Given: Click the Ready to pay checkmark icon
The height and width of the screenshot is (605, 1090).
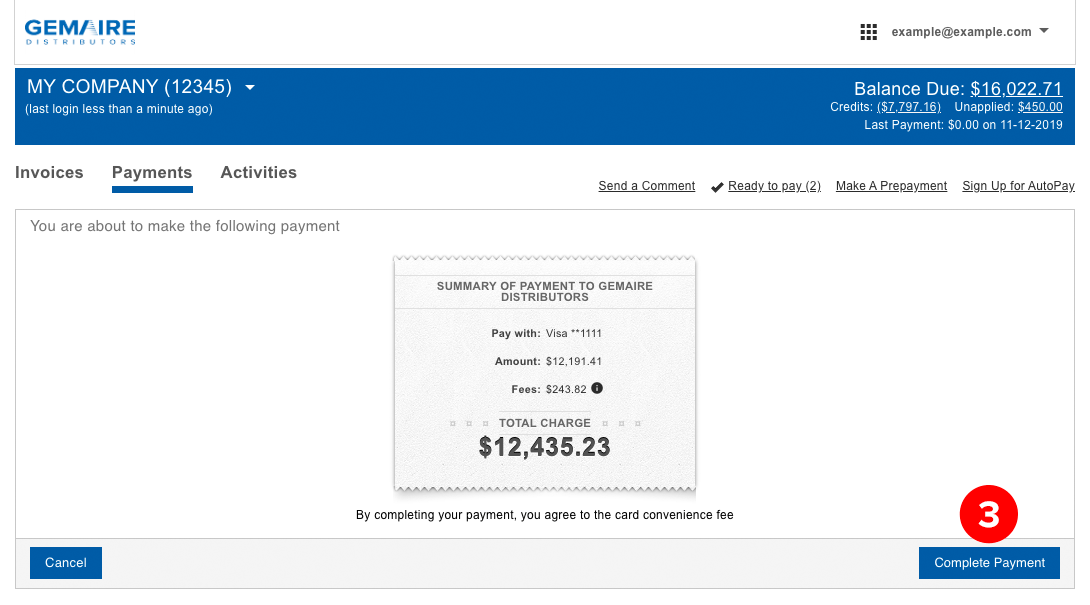Looking at the screenshot, I should pos(717,187).
